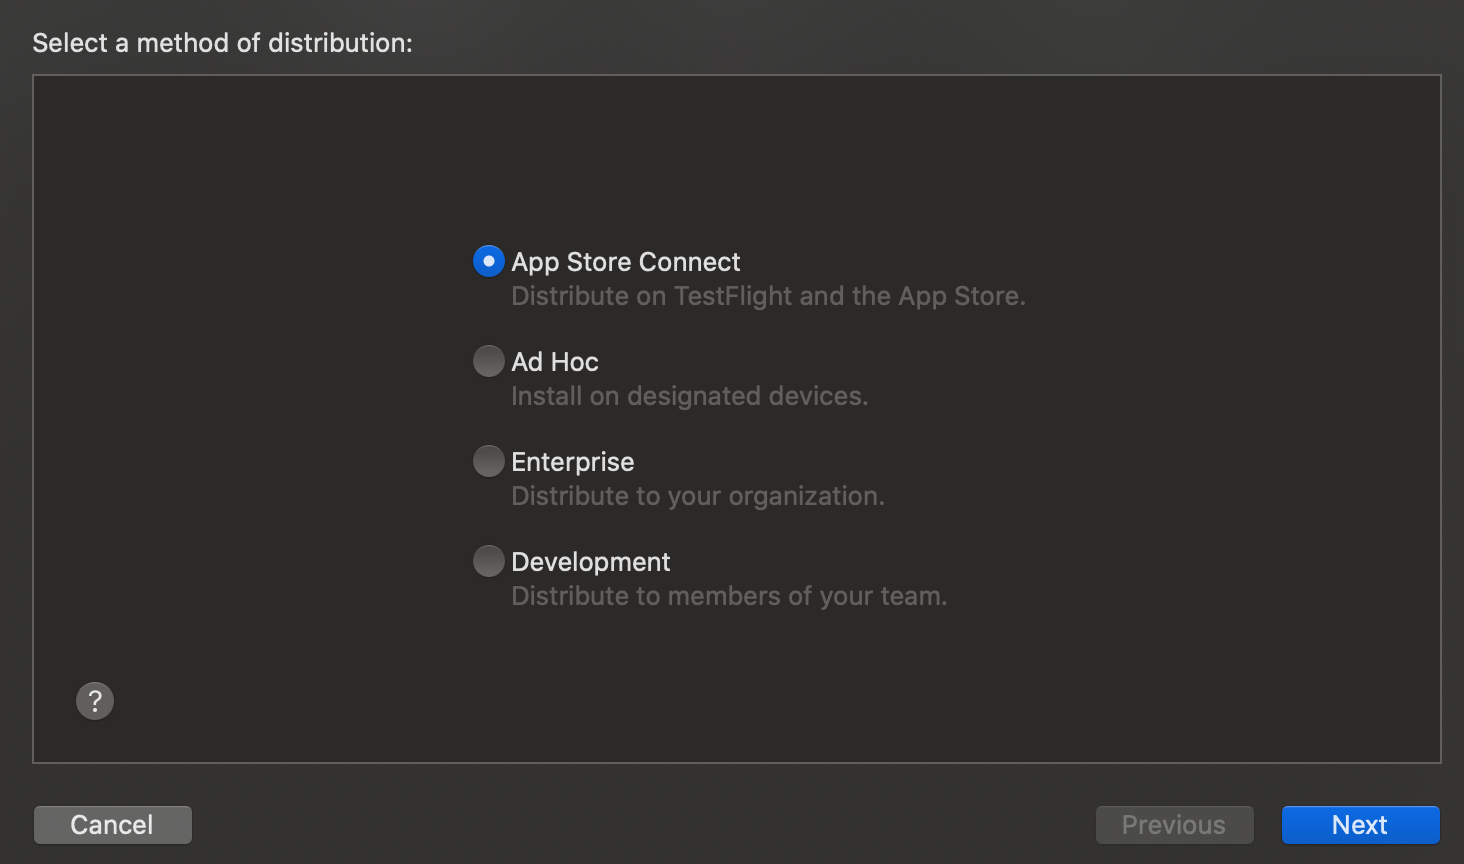This screenshot has height=864, width=1464.
Task: Pick the Development radio button
Action: pyautogui.click(x=488, y=561)
